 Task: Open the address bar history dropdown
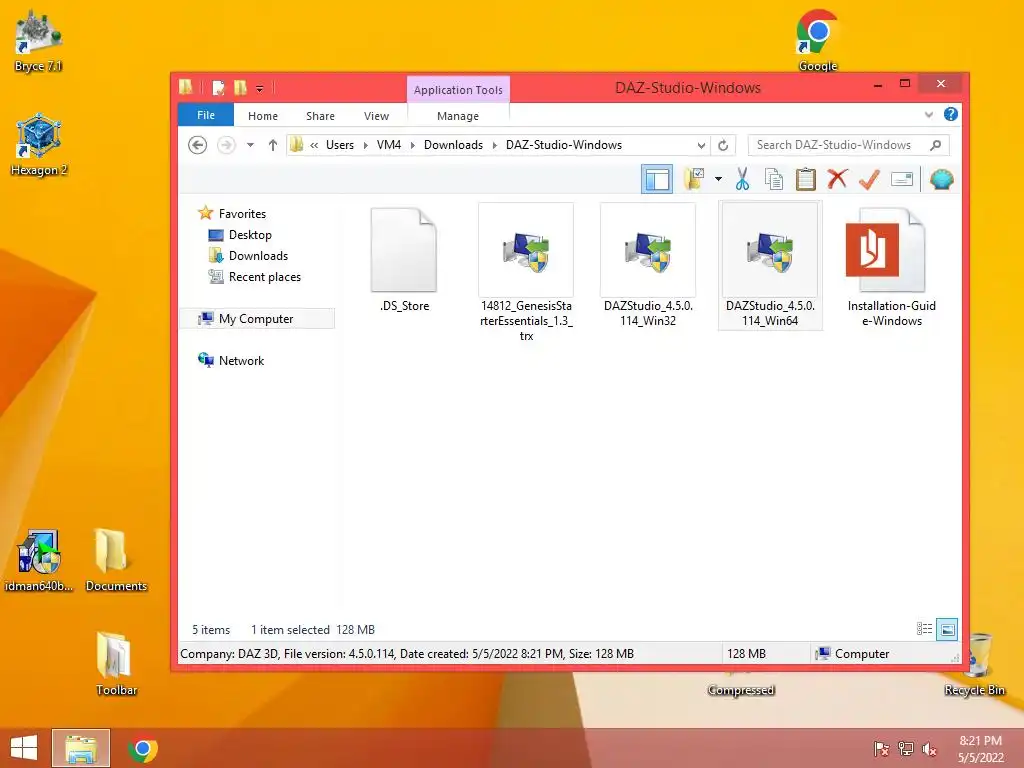click(701, 145)
